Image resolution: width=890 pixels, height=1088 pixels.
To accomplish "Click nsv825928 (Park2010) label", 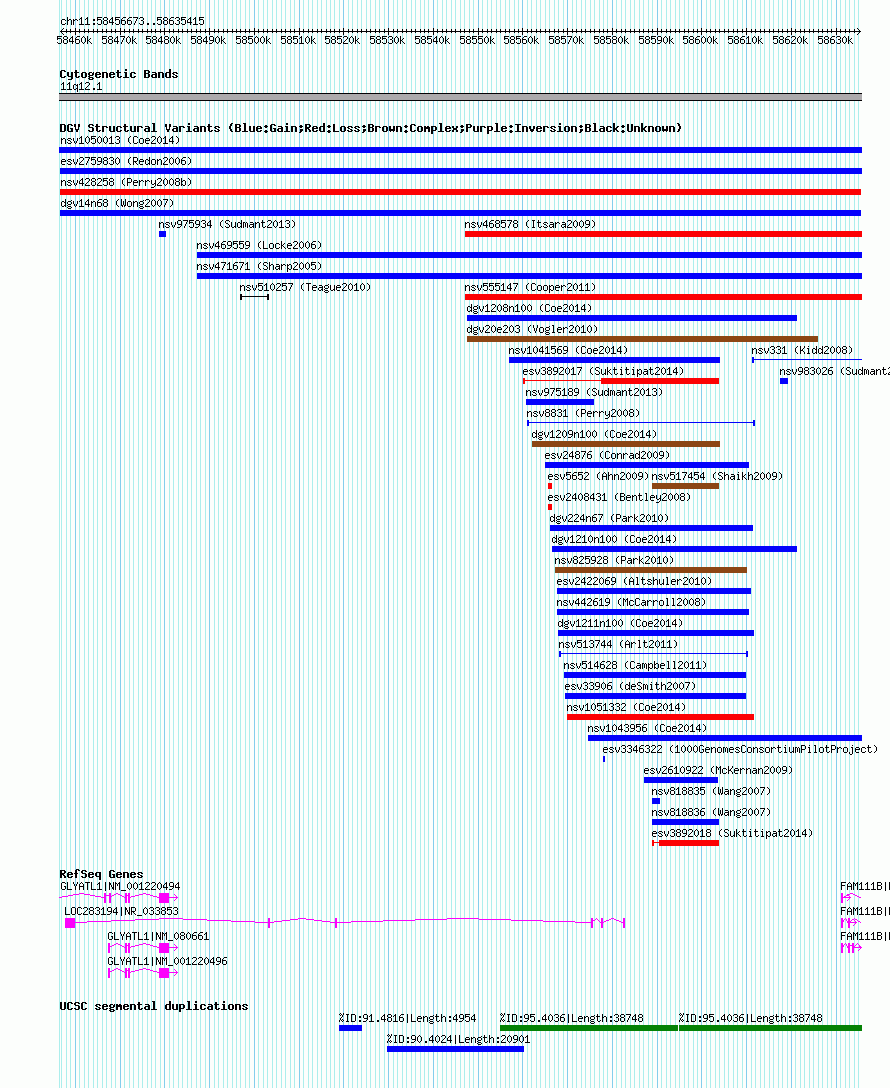I will point(614,560).
